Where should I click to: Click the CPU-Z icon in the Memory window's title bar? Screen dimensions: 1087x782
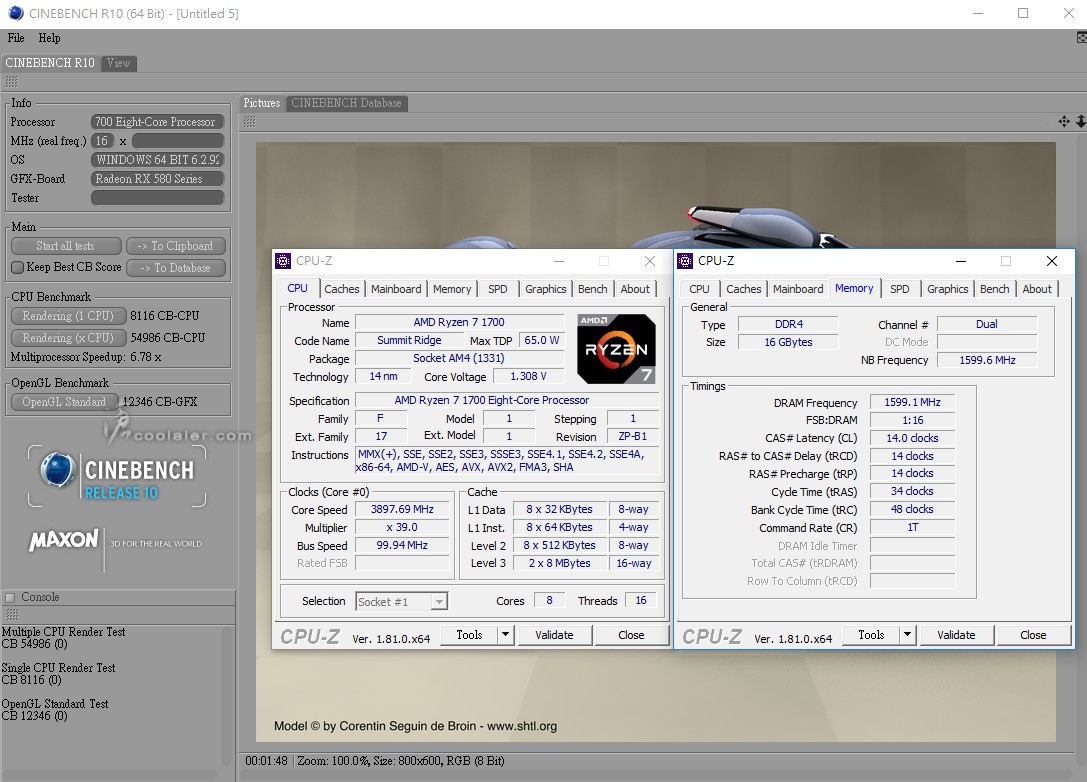[x=685, y=261]
